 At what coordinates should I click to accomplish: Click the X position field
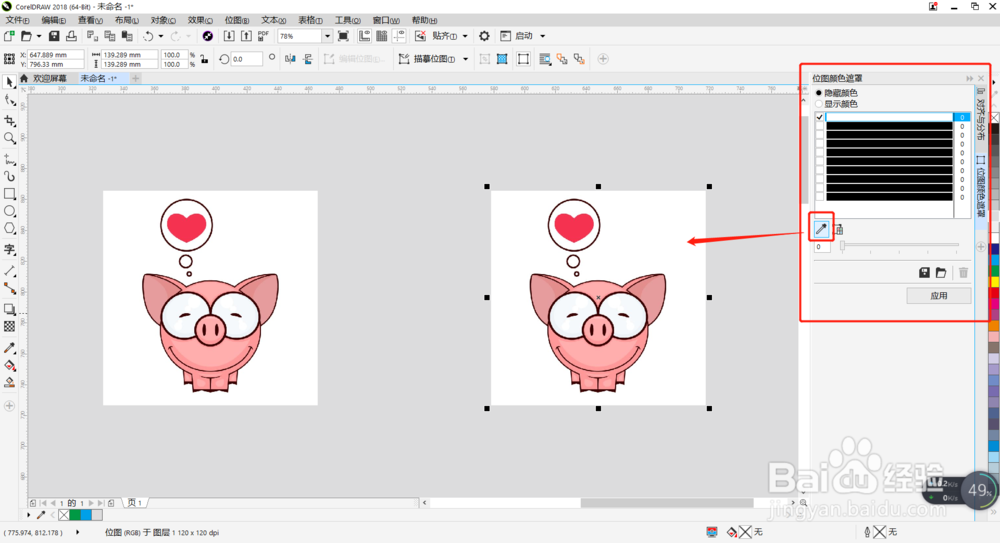tap(55, 55)
